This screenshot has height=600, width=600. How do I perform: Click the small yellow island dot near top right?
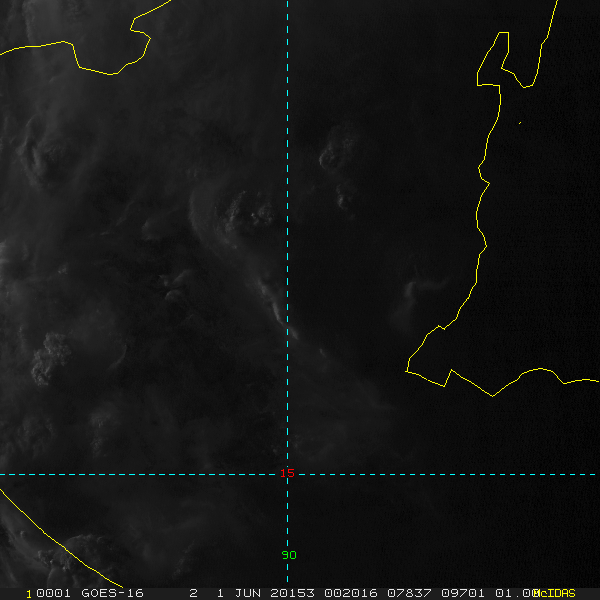pos(519,123)
